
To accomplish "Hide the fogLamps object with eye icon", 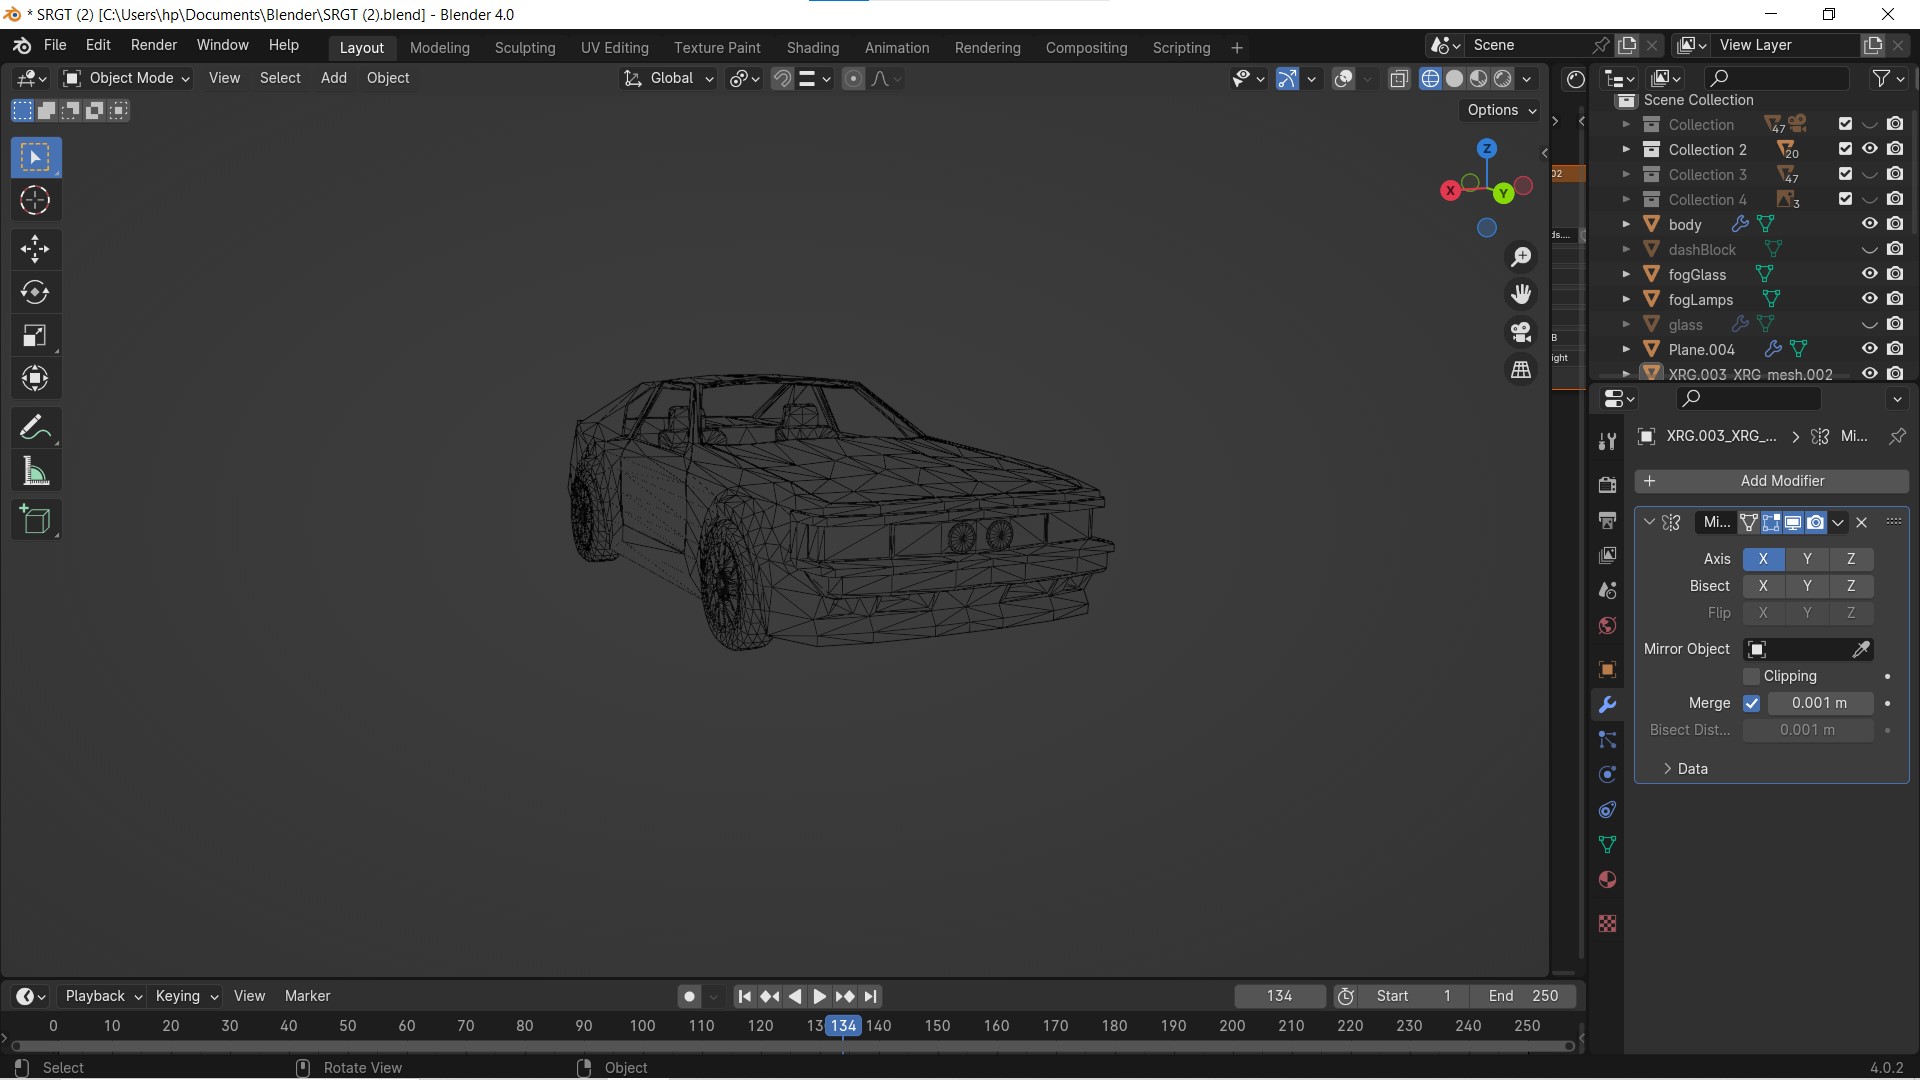I will [x=1869, y=299].
